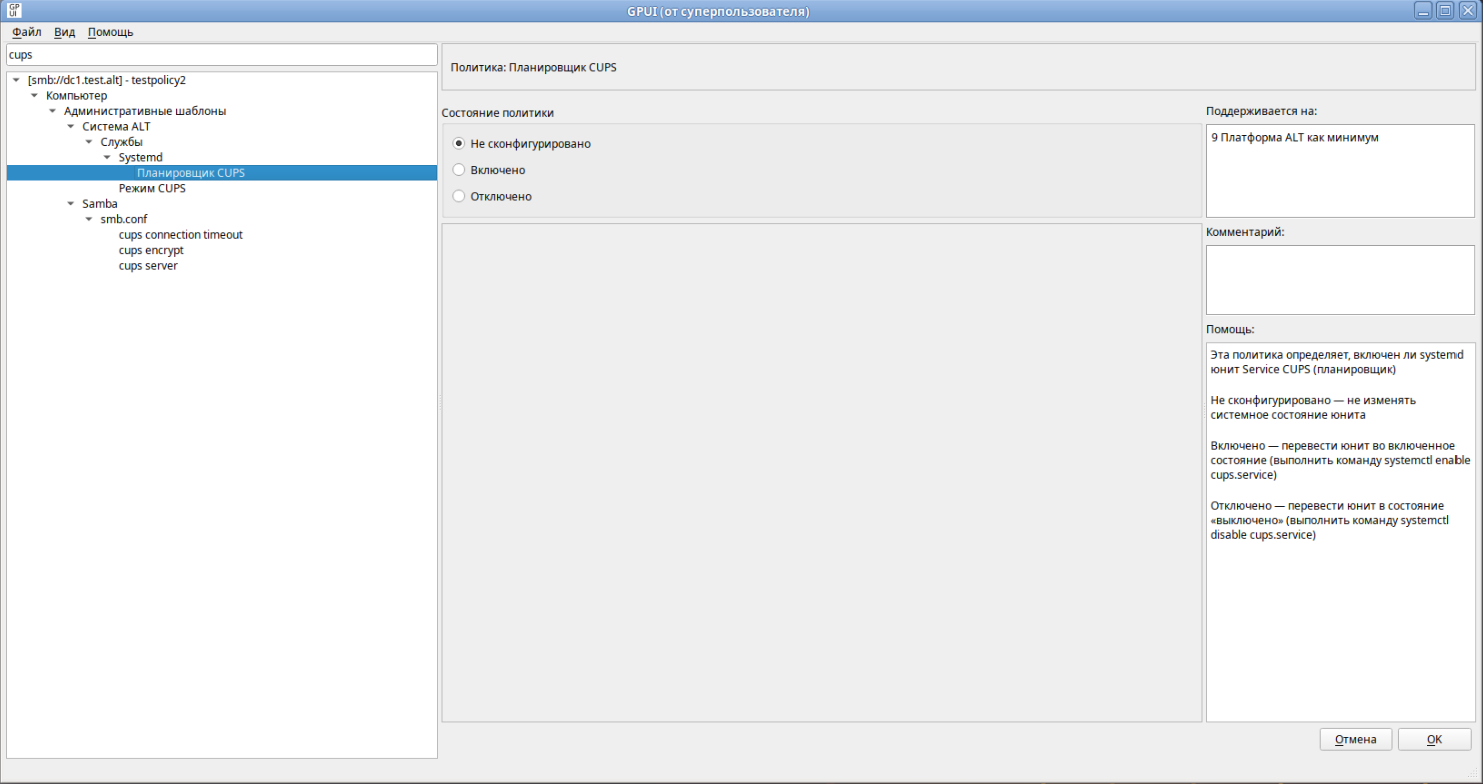Open the Помощь menu
Image resolution: width=1483 pixels, height=784 pixels.
click(110, 32)
